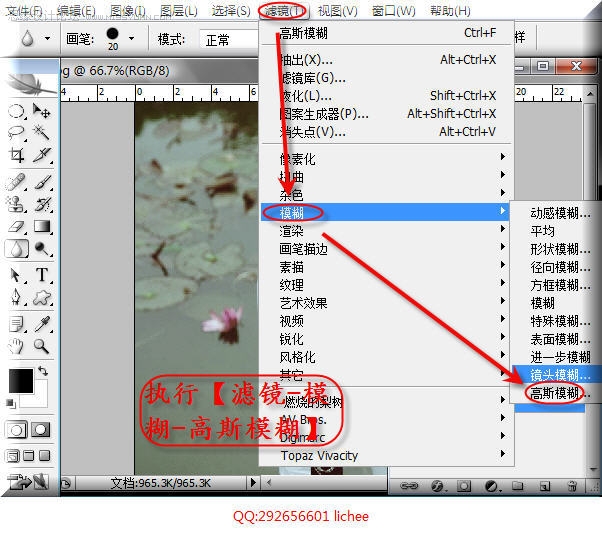Select the Type tool

click(41, 275)
